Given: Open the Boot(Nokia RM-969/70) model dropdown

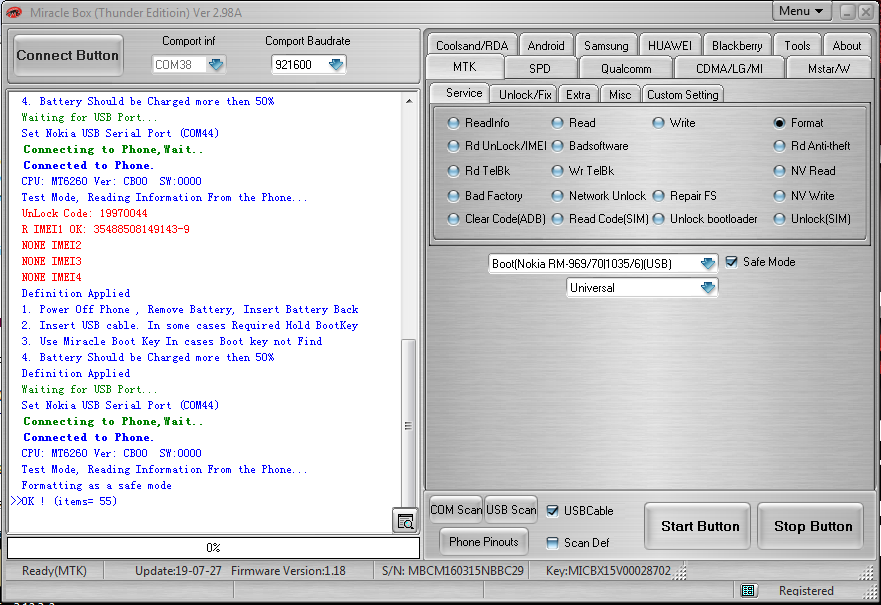Looking at the screenshot, I should (708, 263).
